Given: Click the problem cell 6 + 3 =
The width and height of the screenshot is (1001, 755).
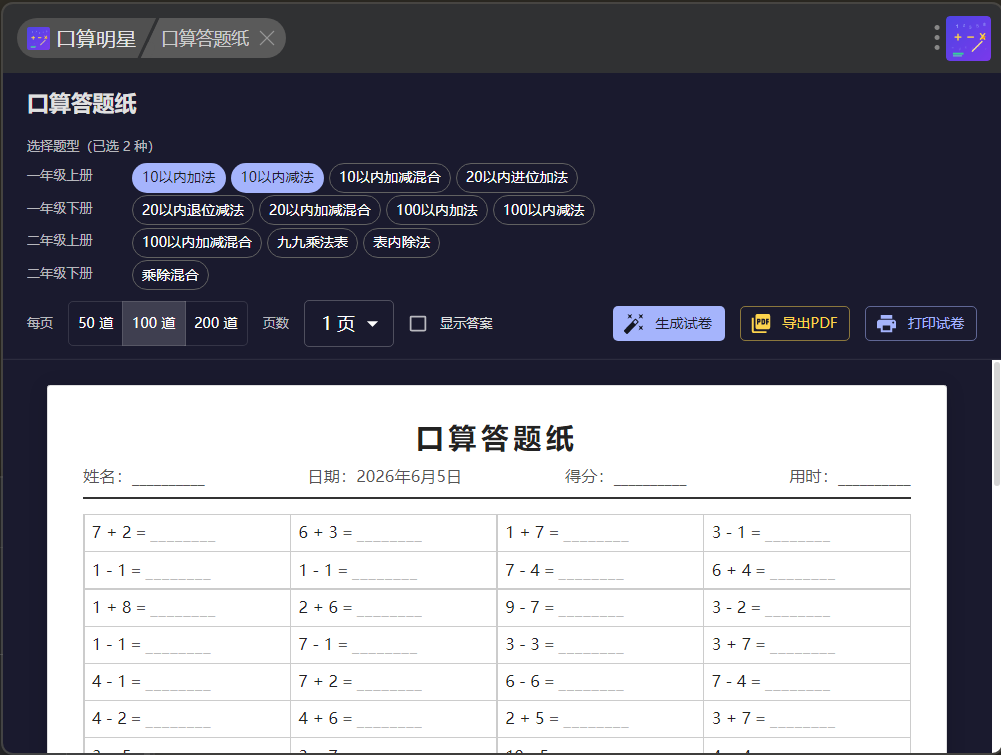Looking at the screenshot, I should click(x=393, y=533).
